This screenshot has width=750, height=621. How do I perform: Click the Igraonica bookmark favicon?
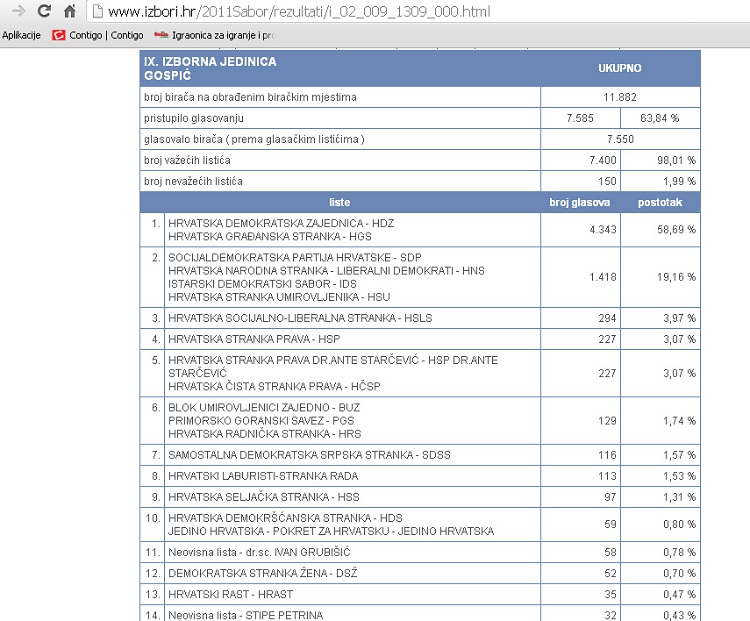click(x=161, y=34)
